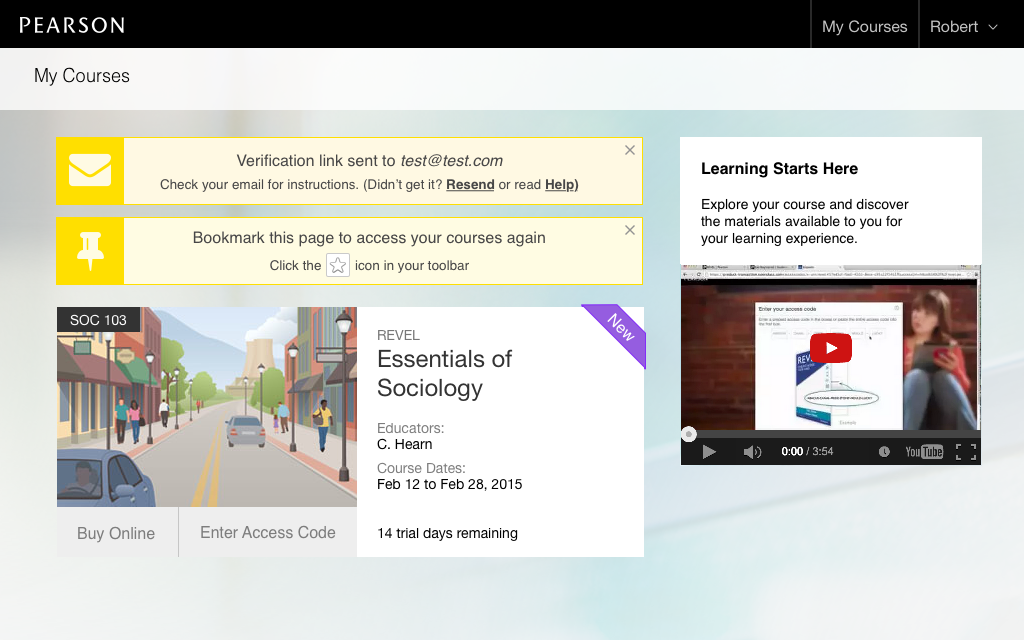The image size is (1024, 640).
Task: Open the SOC 103 course street image
Action: pos(207,407)
